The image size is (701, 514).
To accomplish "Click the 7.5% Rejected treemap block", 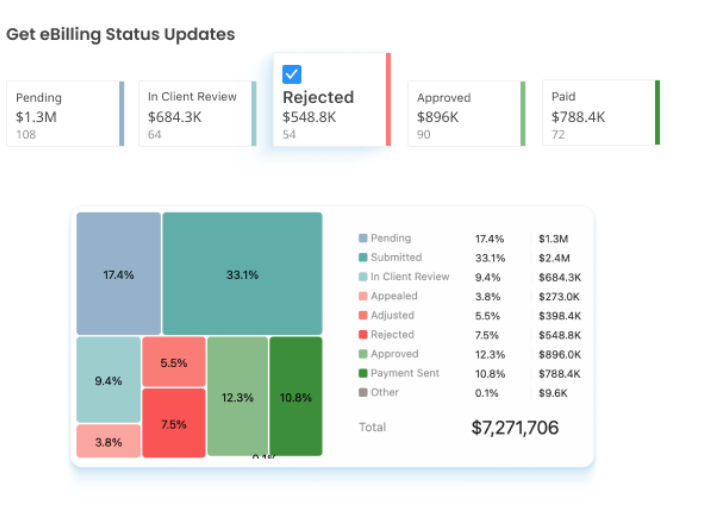I will tap(174, 423).
